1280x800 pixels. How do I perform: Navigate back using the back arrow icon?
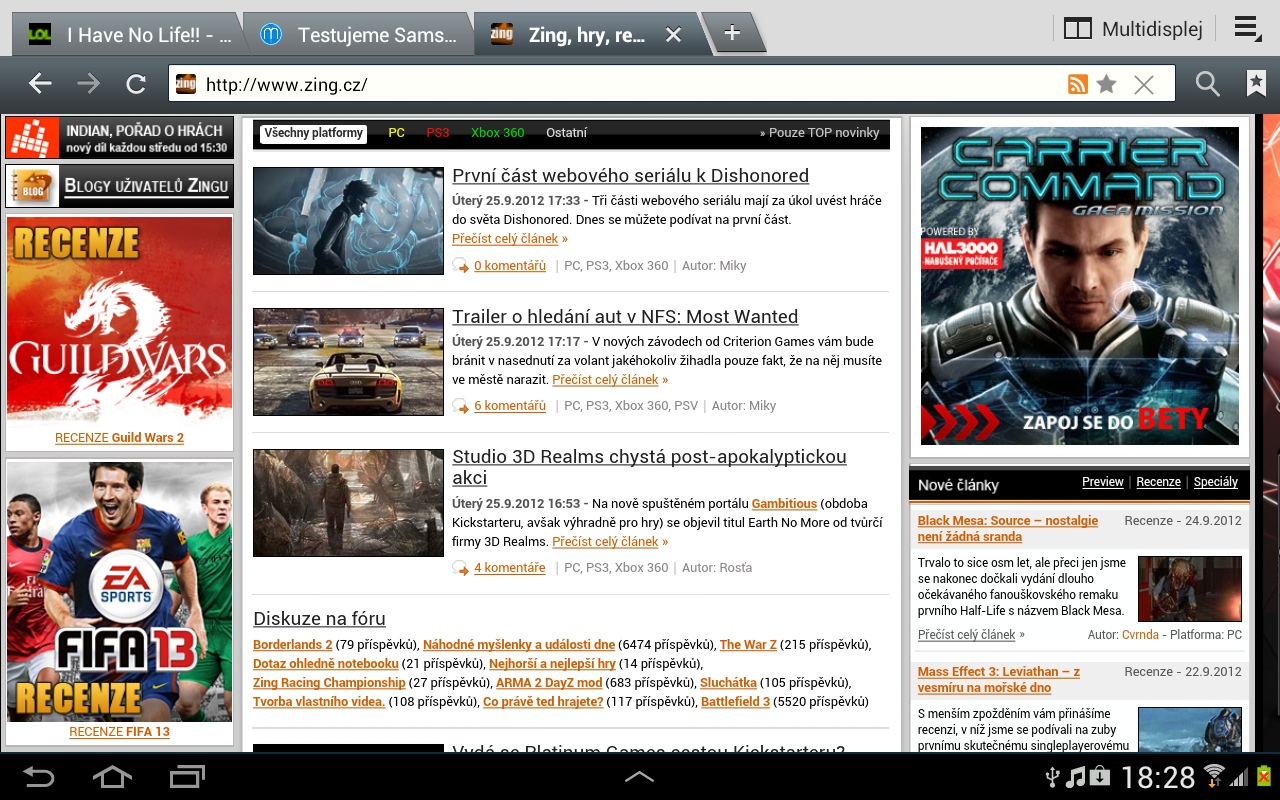pos(39,83)
